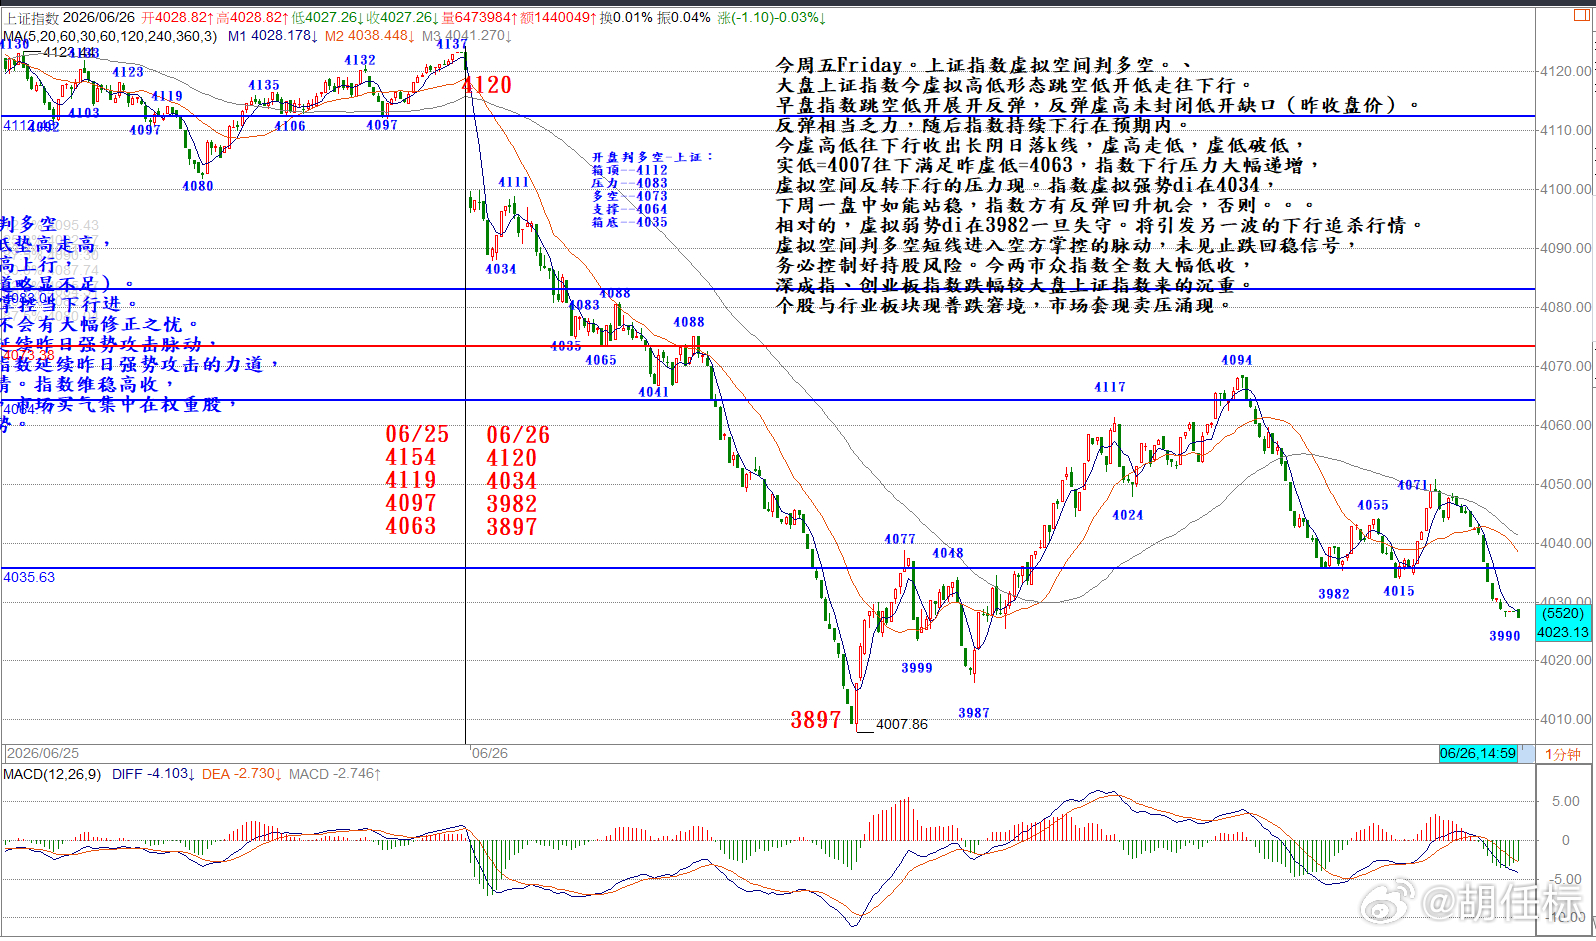Click the 开盘判多空-上证 annotation heading
Image resolution: width=1596 pixels, height=941 pixels.
(x=652, y=157)
